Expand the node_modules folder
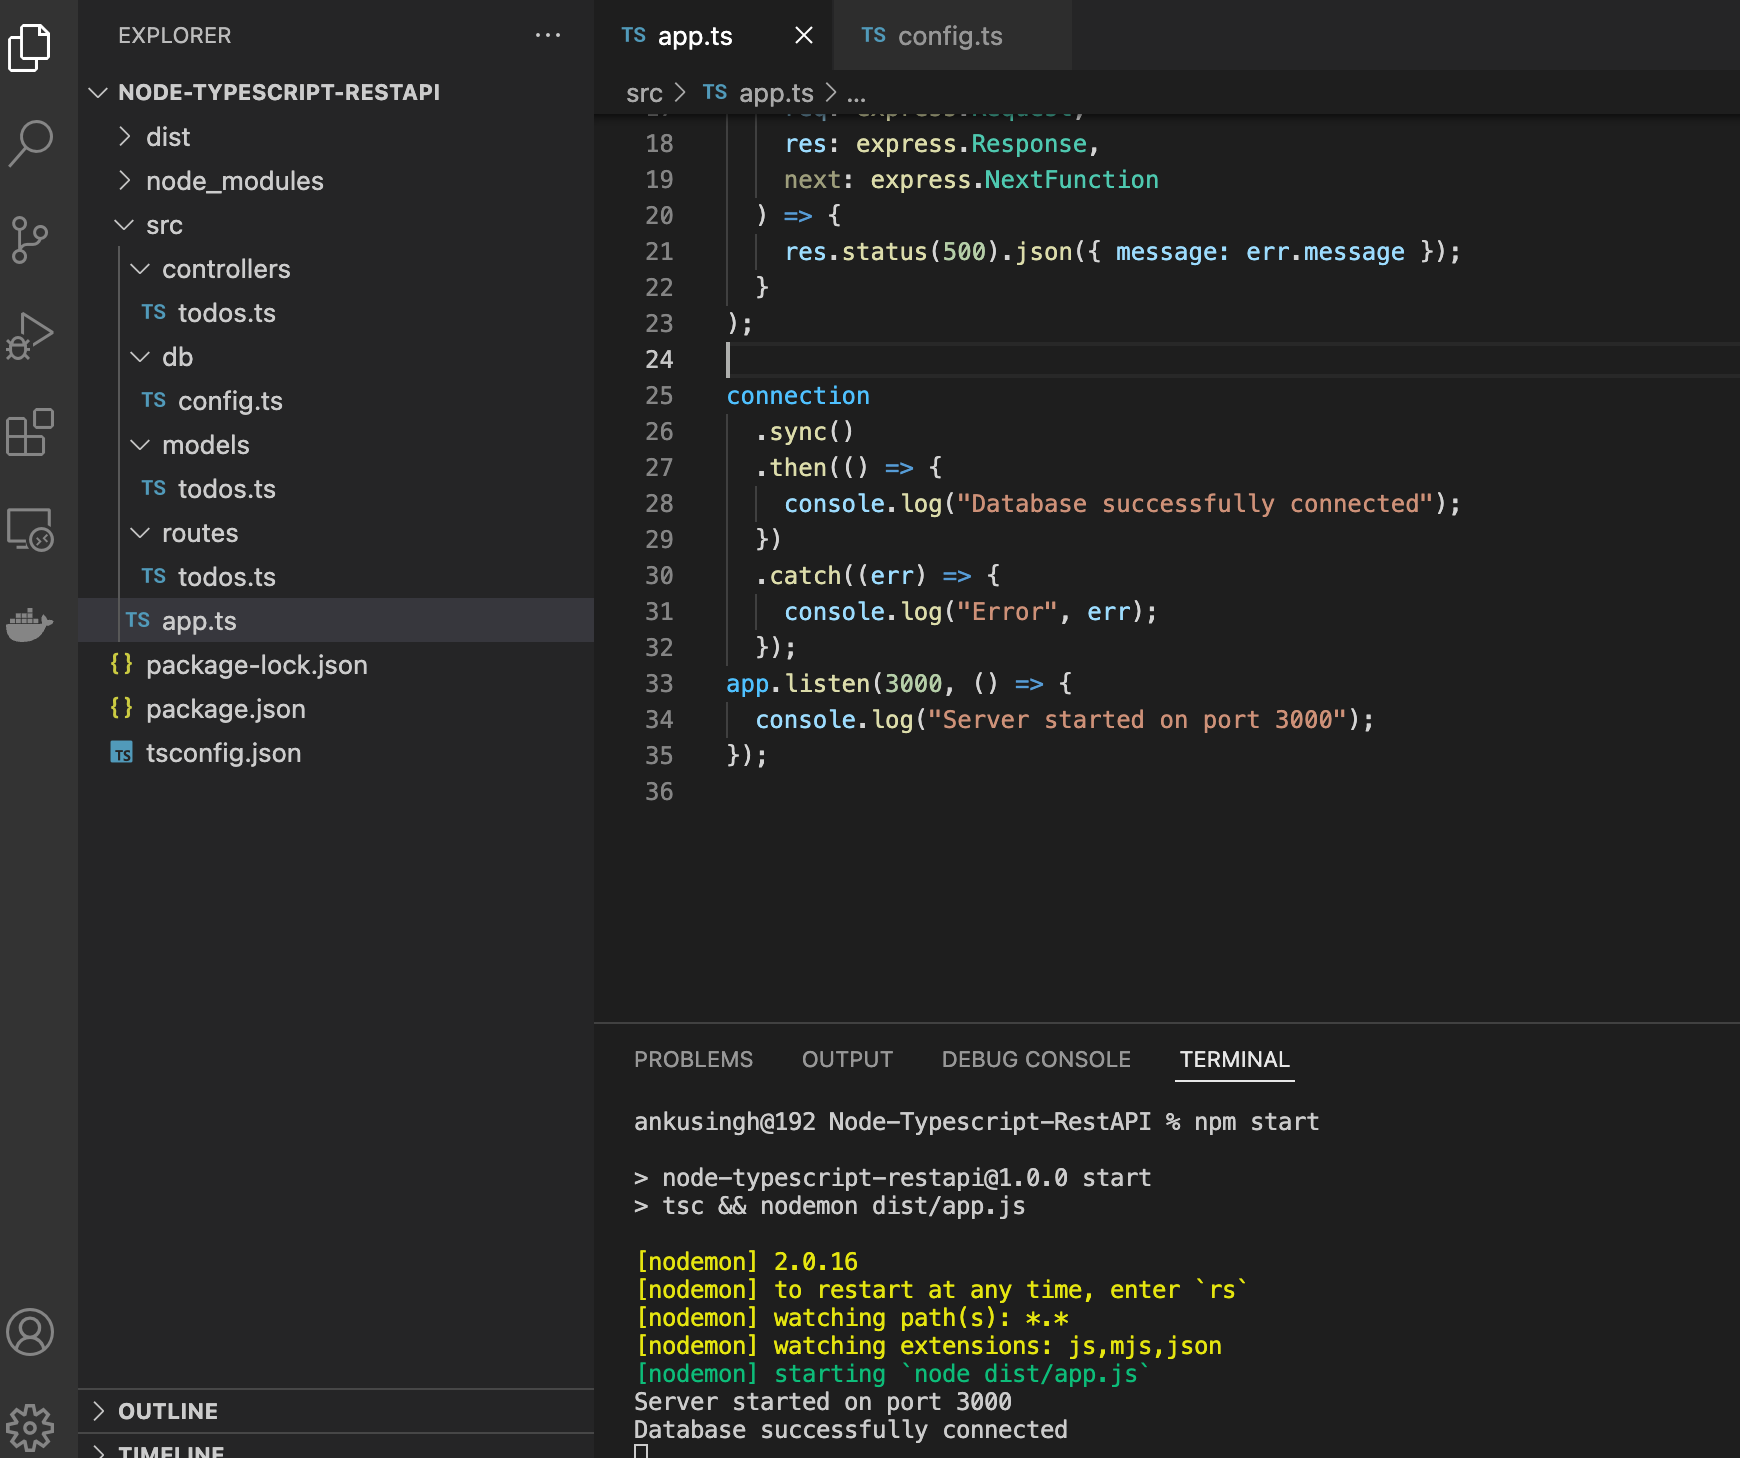The height and width of the screenshot is (1458, 1740). [125, 180]
